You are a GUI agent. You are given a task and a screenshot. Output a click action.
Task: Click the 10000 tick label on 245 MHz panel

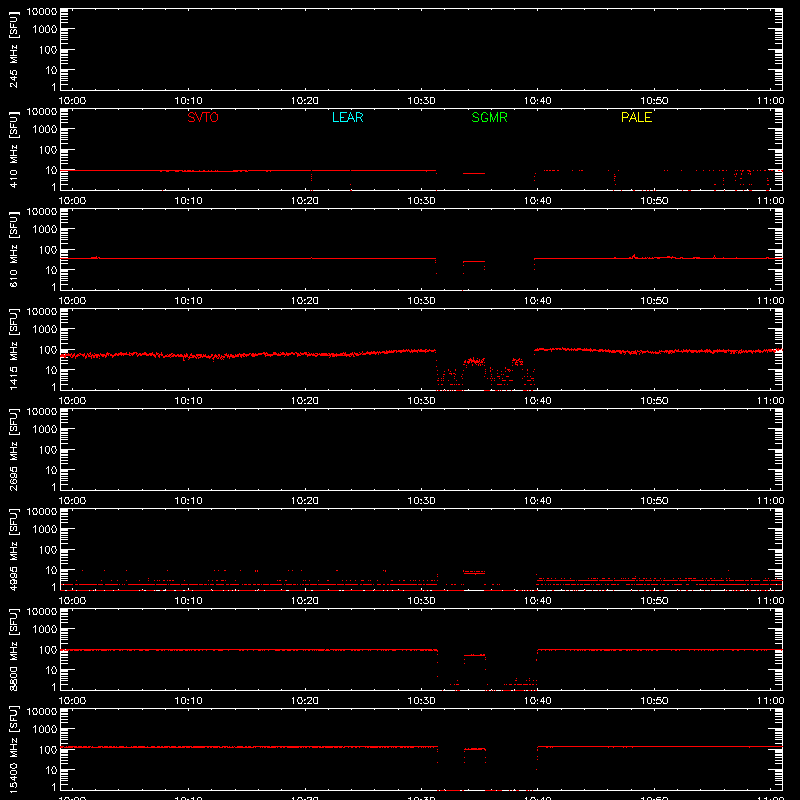42,12
